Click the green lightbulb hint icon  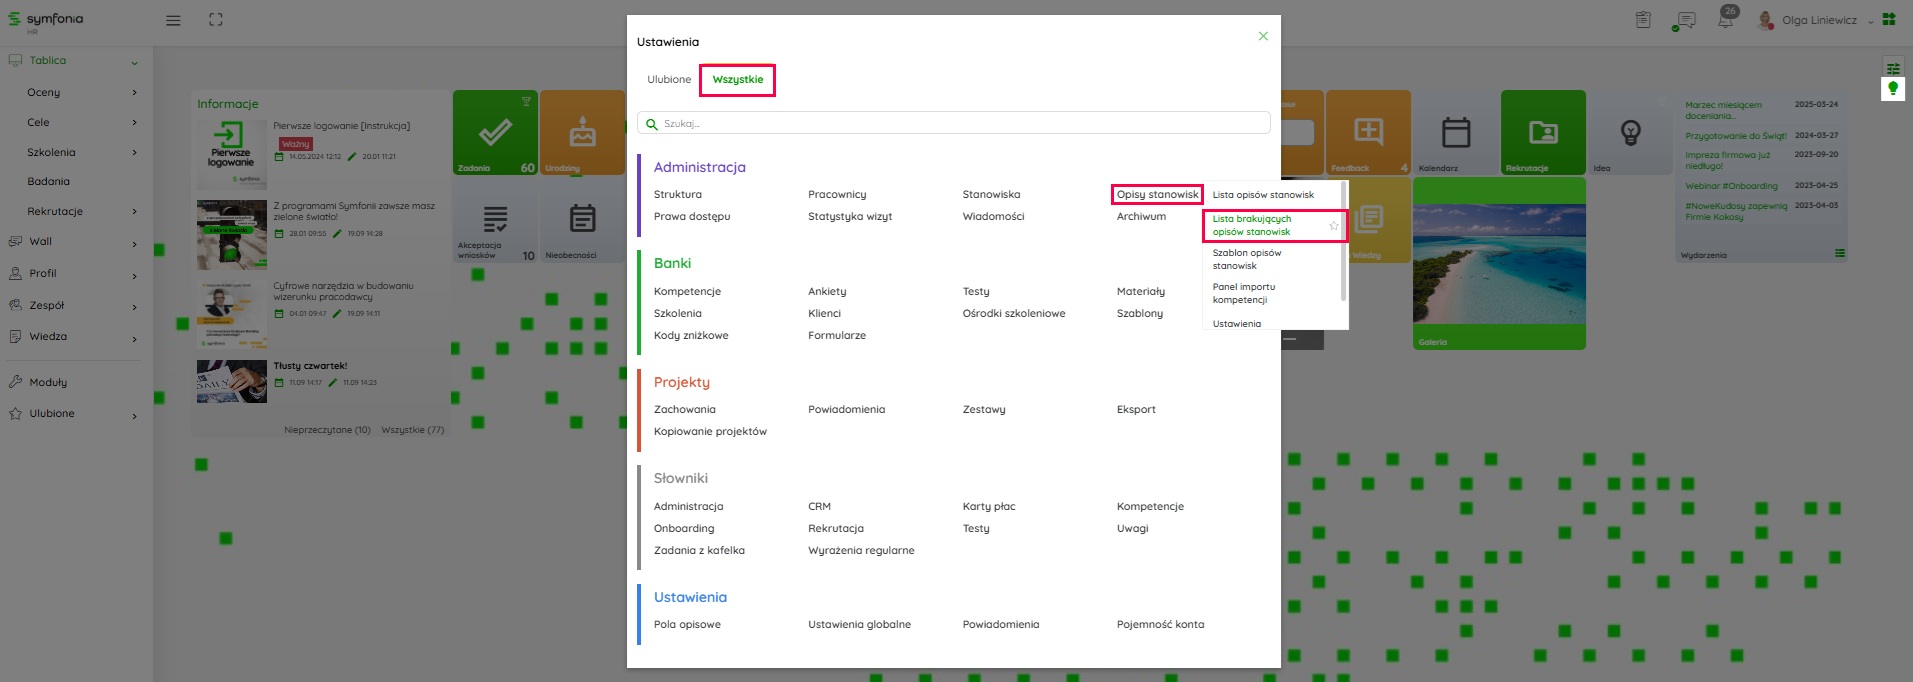pyautogui.click(x=1892, y=89)
